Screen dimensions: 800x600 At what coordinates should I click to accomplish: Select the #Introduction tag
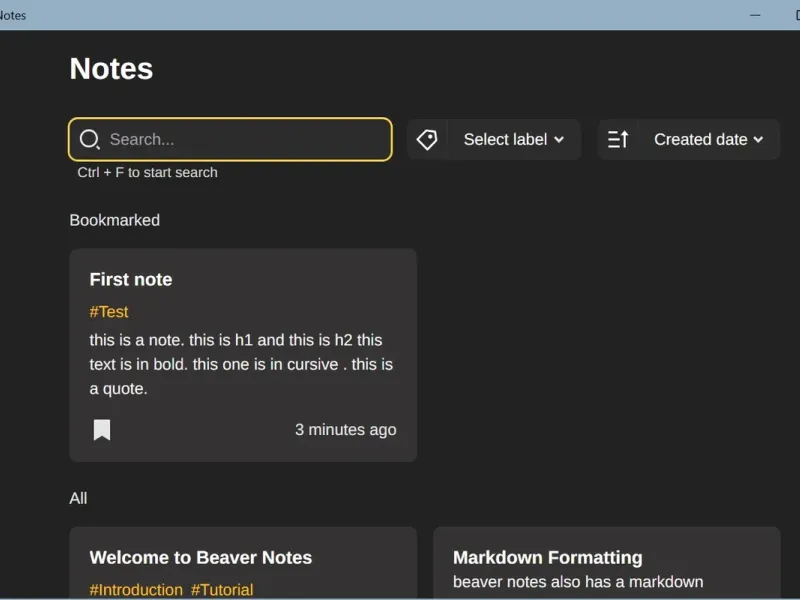tap(136, 590)
